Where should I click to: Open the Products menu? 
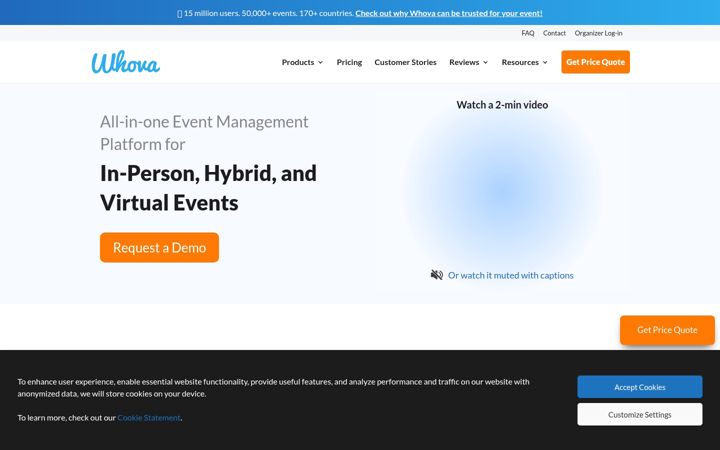click(298, 62)
